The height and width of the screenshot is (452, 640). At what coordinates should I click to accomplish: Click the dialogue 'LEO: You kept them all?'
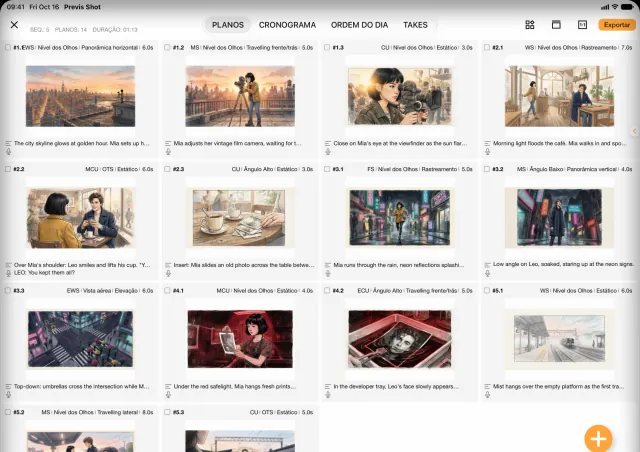pyautogui.click(x=44, y=273)
